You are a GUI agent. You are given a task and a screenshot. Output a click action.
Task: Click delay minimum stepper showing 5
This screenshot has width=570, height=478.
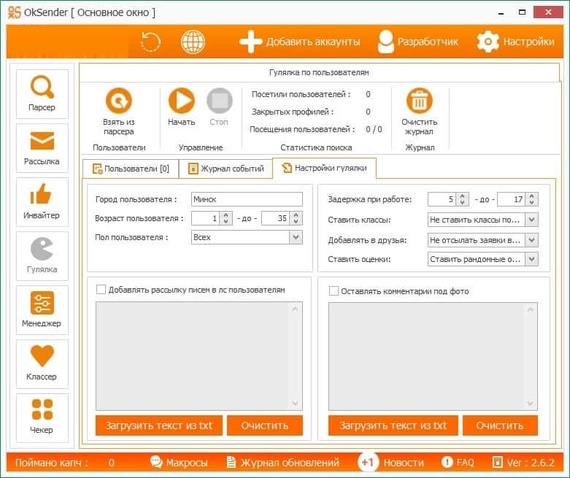coord(448,199)
